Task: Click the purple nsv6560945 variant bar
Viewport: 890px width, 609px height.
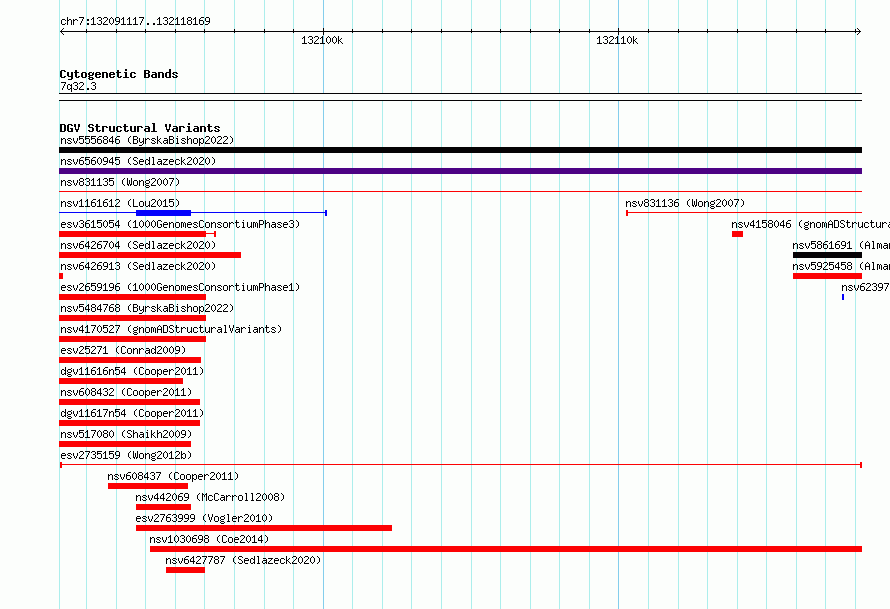Action: (x=460, y=171)
